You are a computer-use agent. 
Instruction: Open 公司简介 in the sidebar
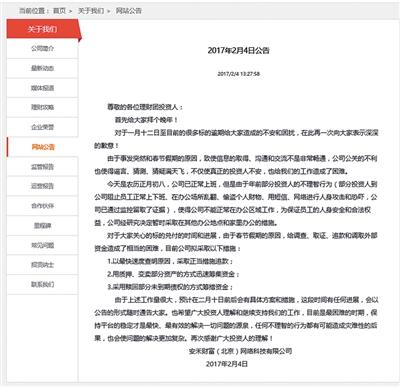point(42,49)
